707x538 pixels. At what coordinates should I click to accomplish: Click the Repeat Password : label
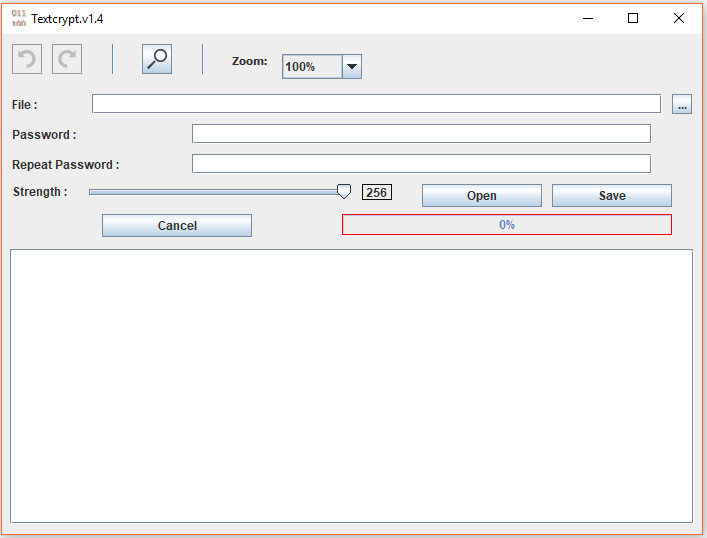coord(66,165)
